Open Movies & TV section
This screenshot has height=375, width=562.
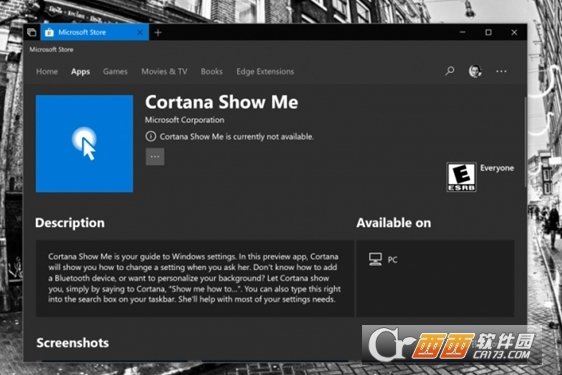pos(164,71)
